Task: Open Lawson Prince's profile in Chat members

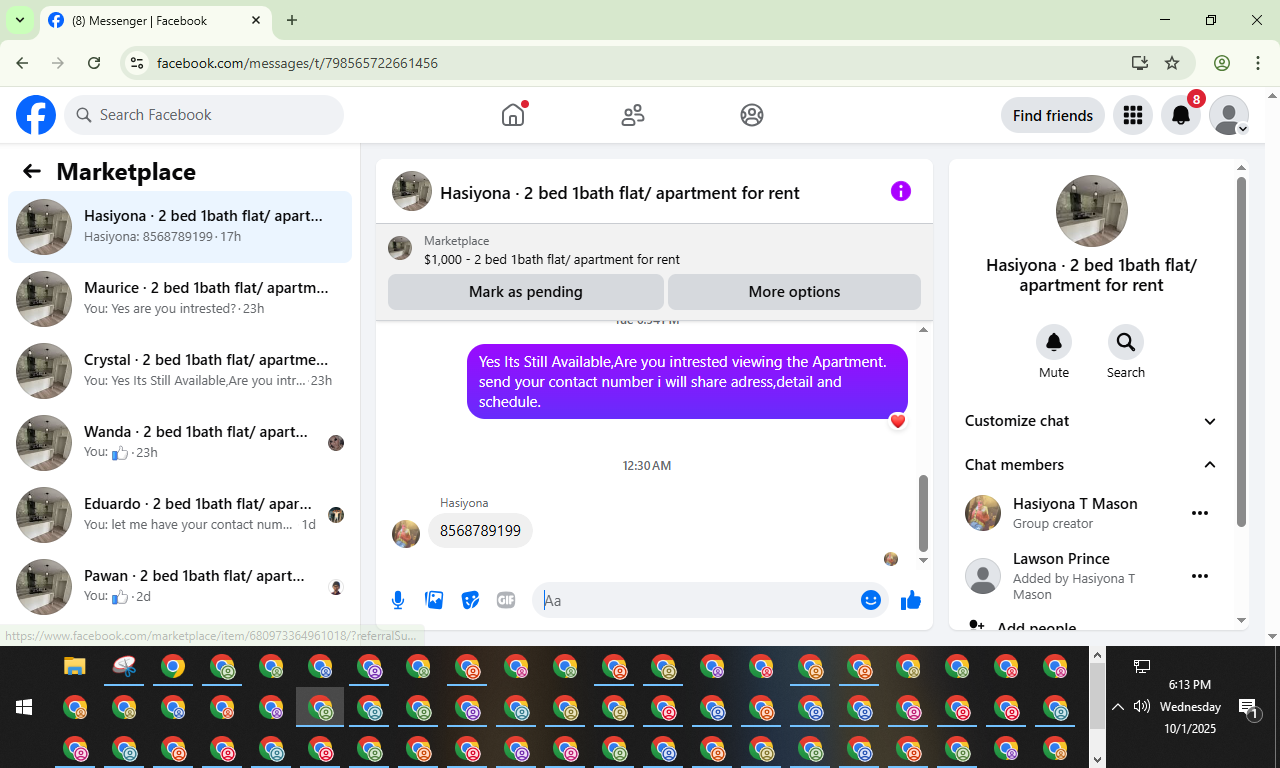Action: click(x=1061, y=559)
